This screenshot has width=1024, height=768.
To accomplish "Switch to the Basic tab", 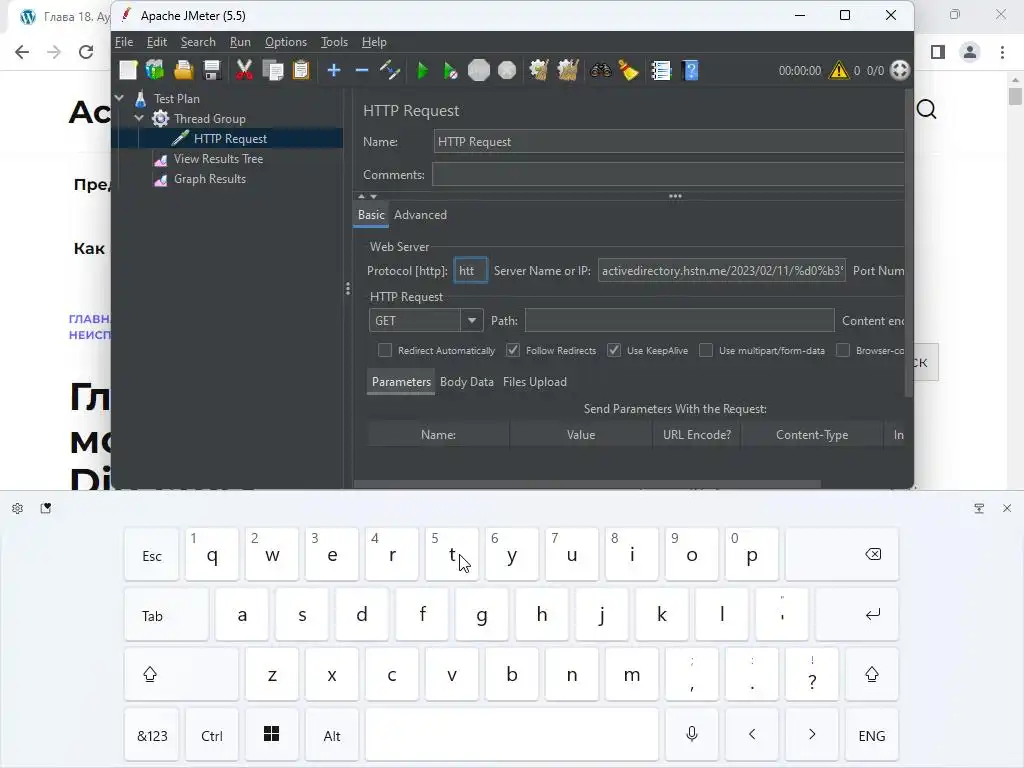I will [x=371, y=215].
